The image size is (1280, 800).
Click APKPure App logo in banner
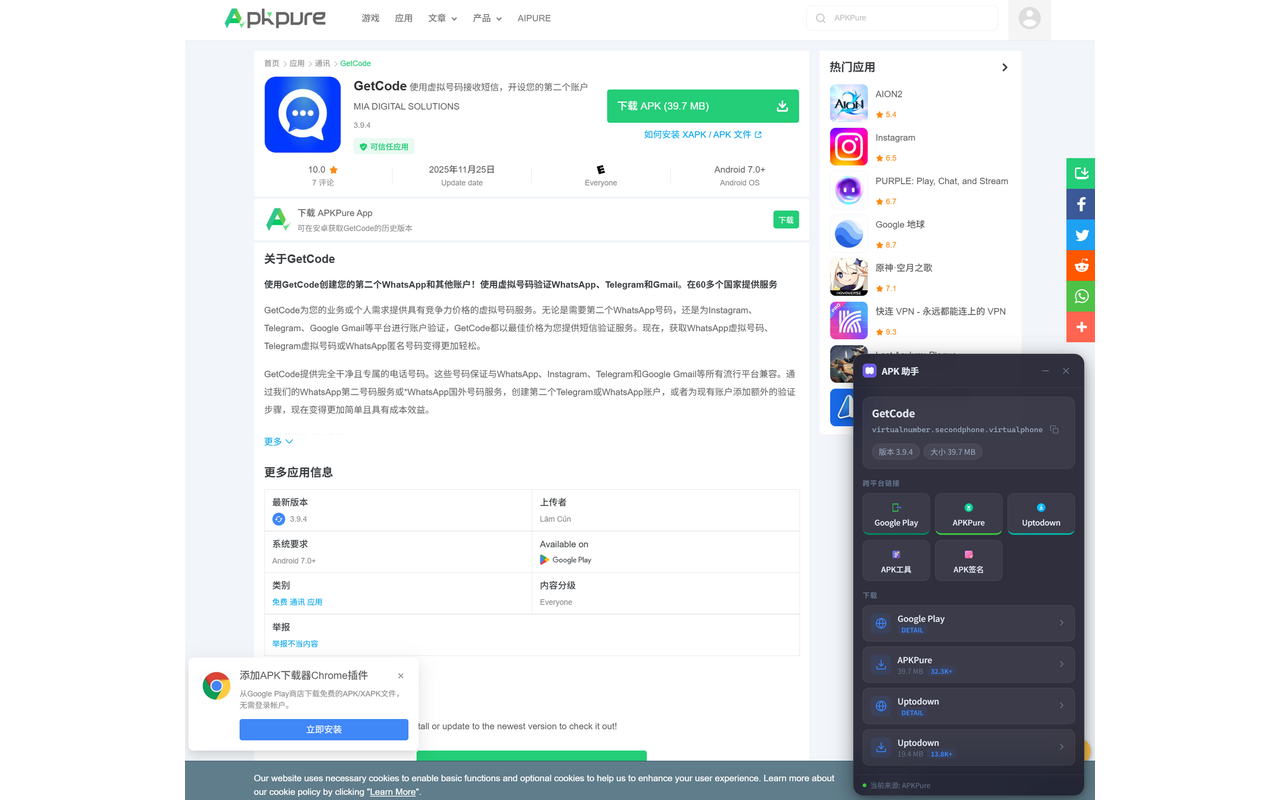tap(278, 219)
